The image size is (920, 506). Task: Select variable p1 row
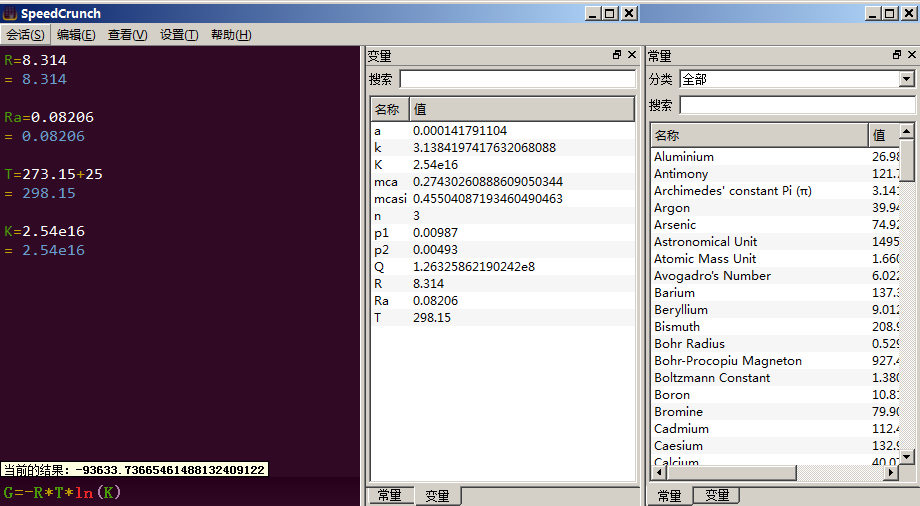click(502, 233)
